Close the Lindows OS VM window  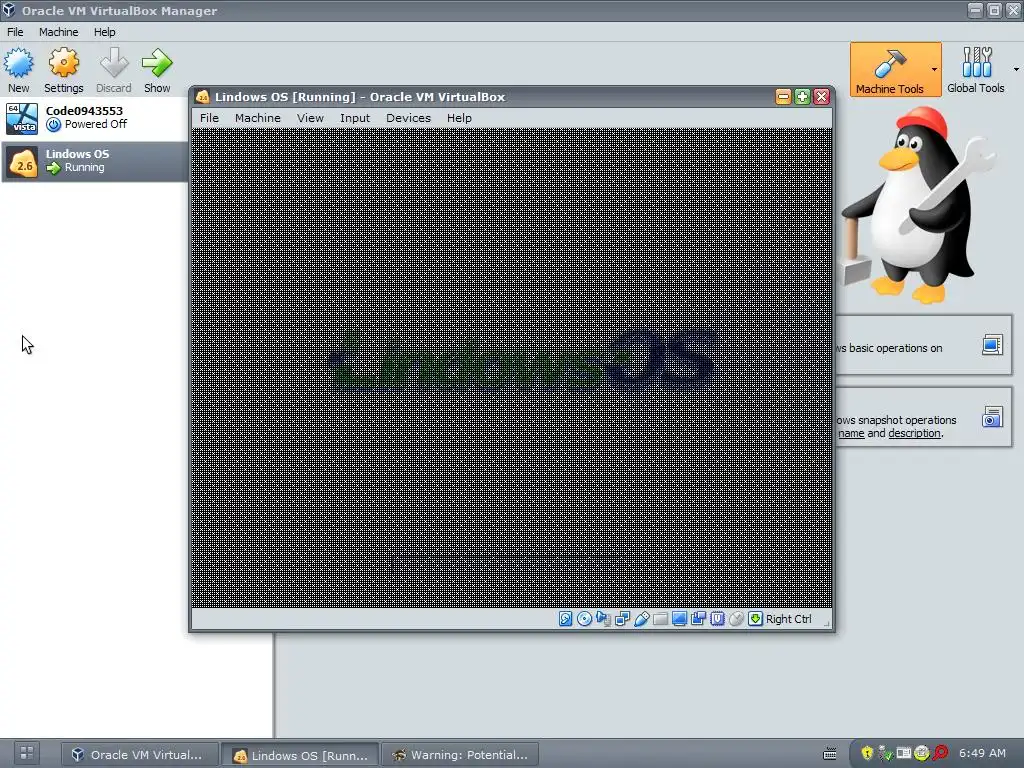pos(822,97)
